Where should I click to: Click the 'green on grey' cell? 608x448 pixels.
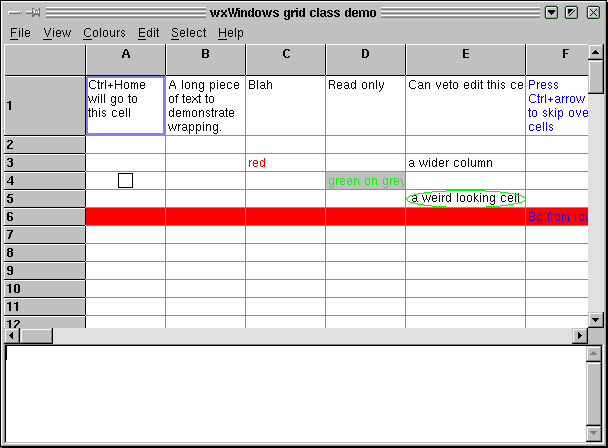click(x=366, y=181)
